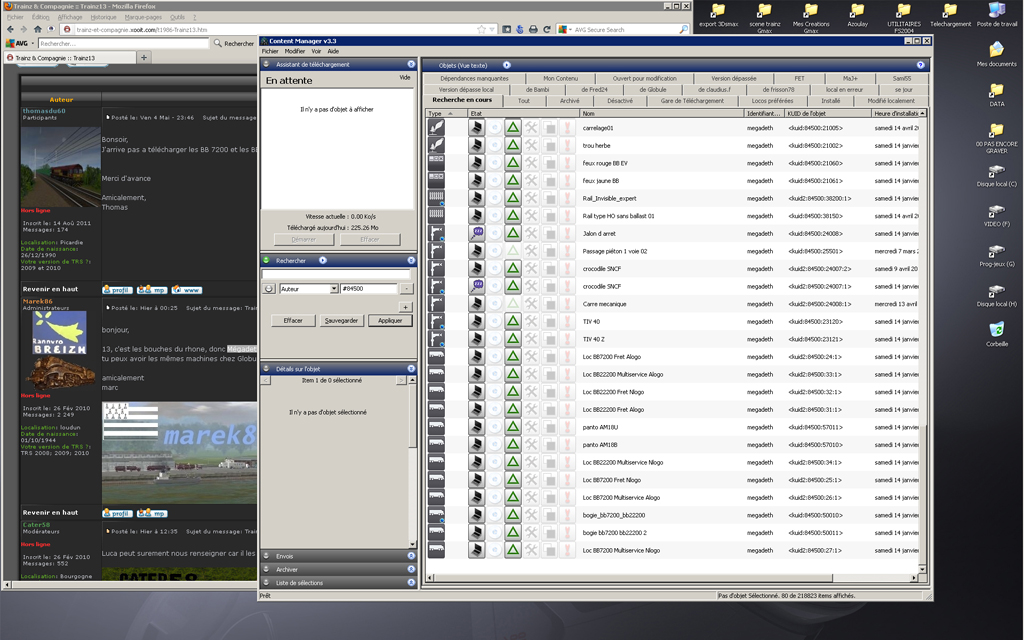This screenshot has width=1024, height=640.
Task: Click the type icon for carrelage01 row
Action: click(x=436, y=128)
